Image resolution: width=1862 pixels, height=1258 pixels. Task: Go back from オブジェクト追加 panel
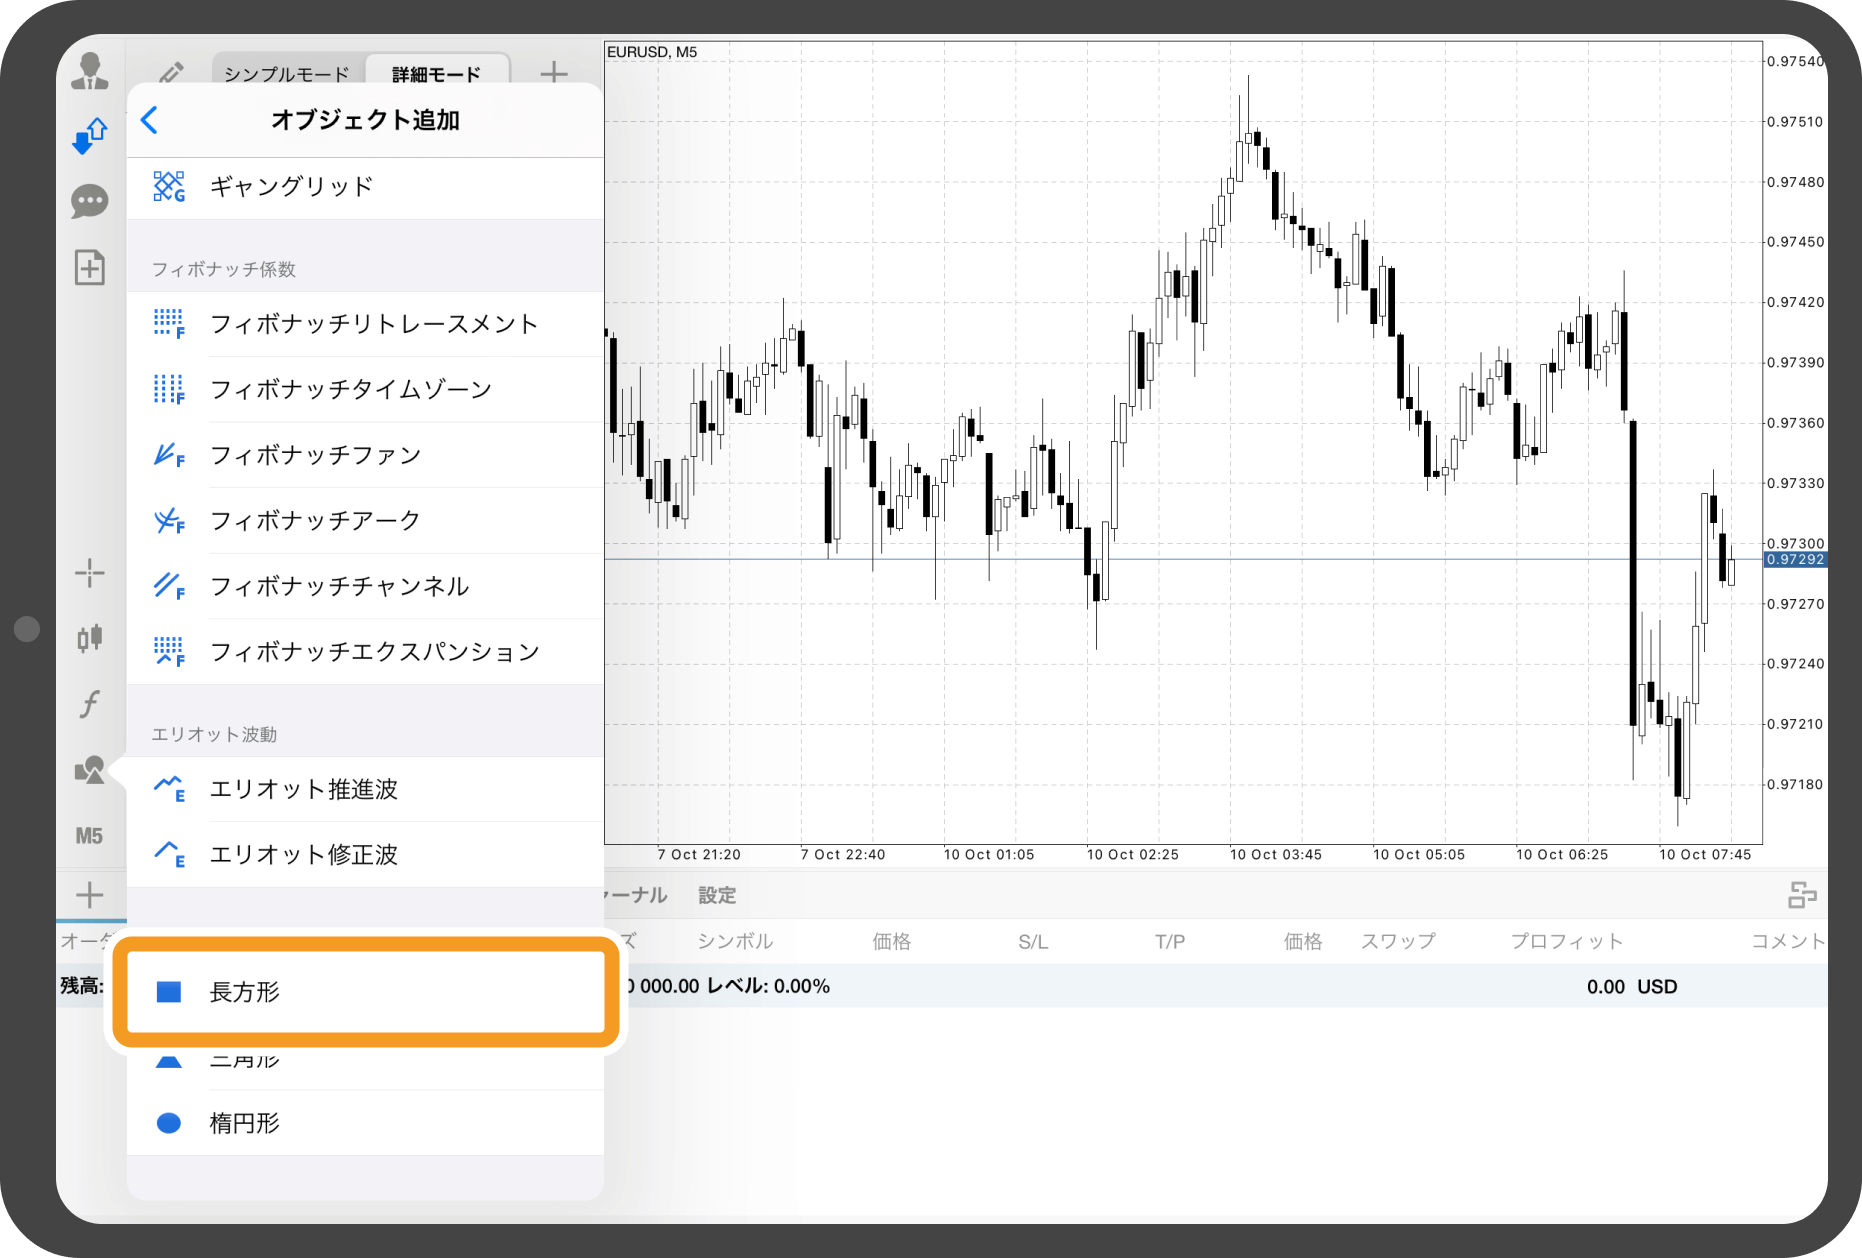(150, 120)
